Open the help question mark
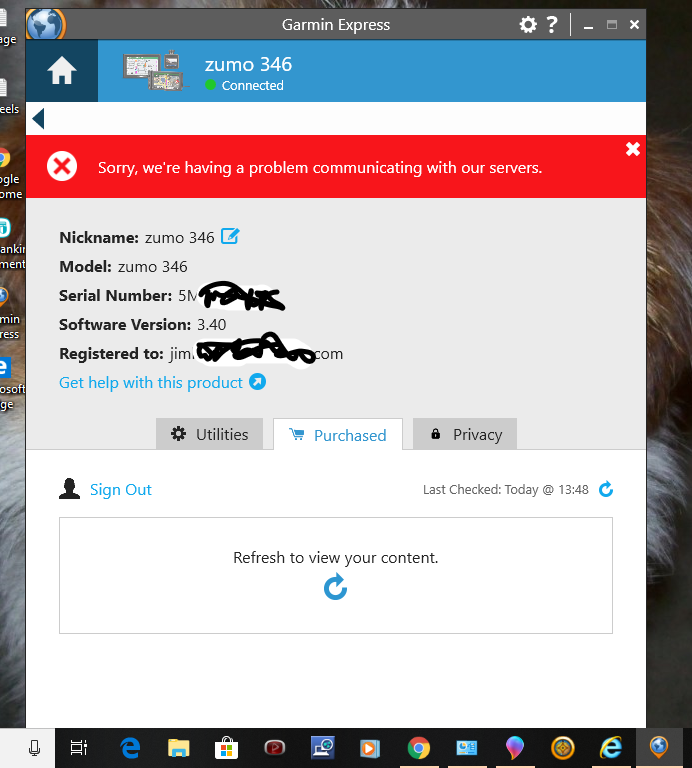 pos(552,24)
